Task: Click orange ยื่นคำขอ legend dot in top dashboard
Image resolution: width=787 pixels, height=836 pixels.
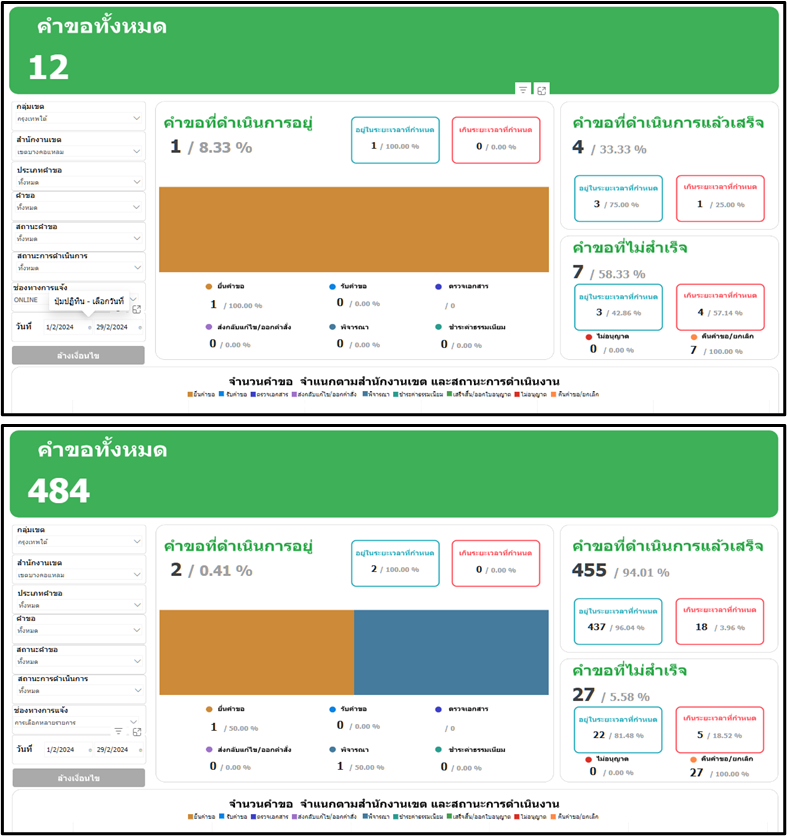Action: pyautogui.click(x=209, y=286)
